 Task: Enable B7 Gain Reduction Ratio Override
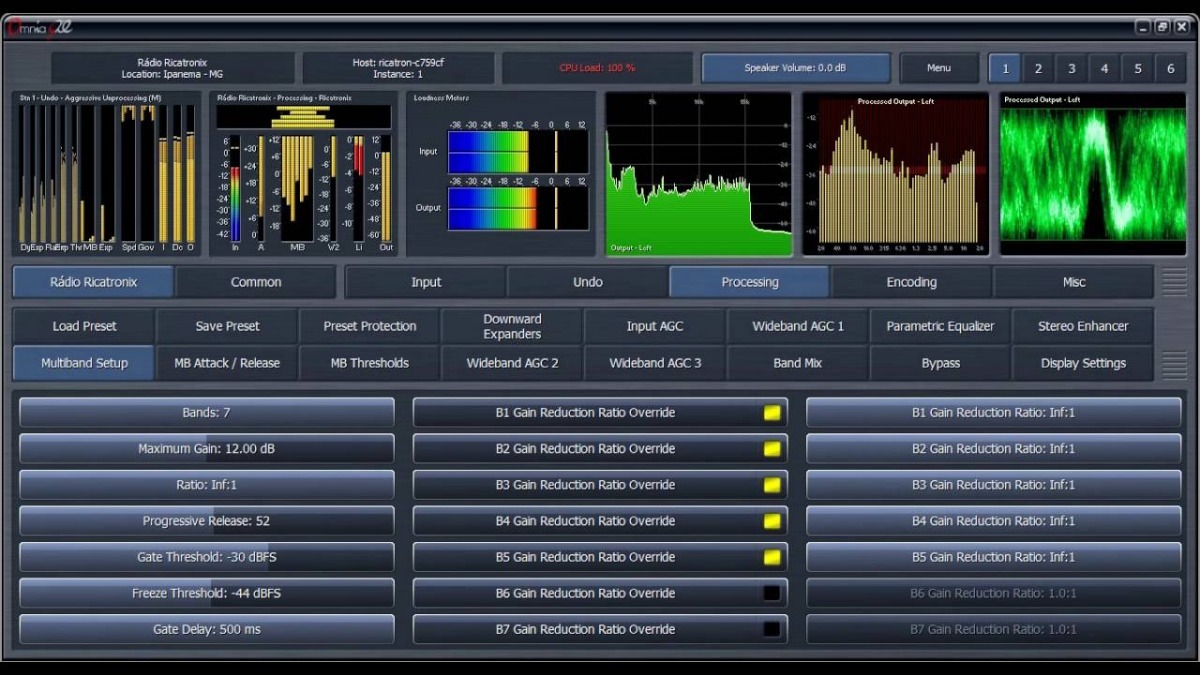600,629
